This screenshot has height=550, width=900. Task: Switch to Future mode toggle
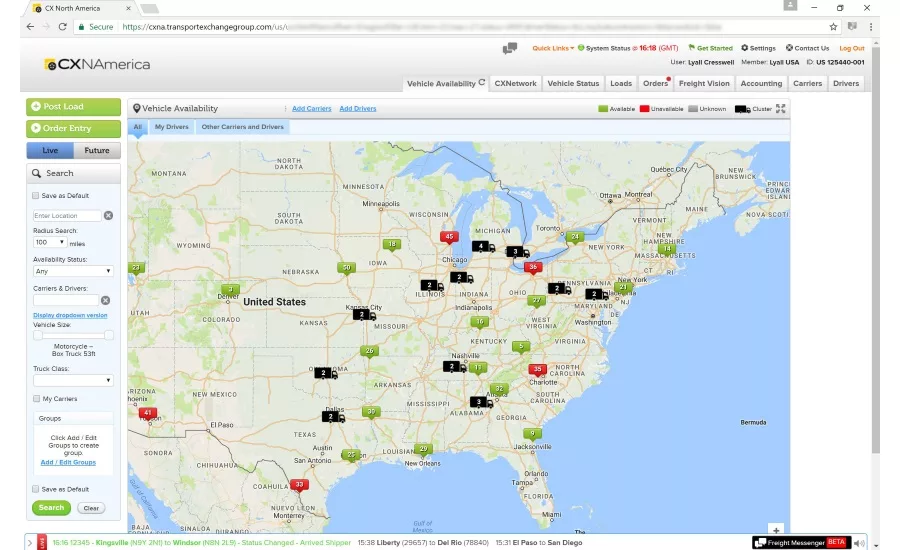(x=97, y=150)
